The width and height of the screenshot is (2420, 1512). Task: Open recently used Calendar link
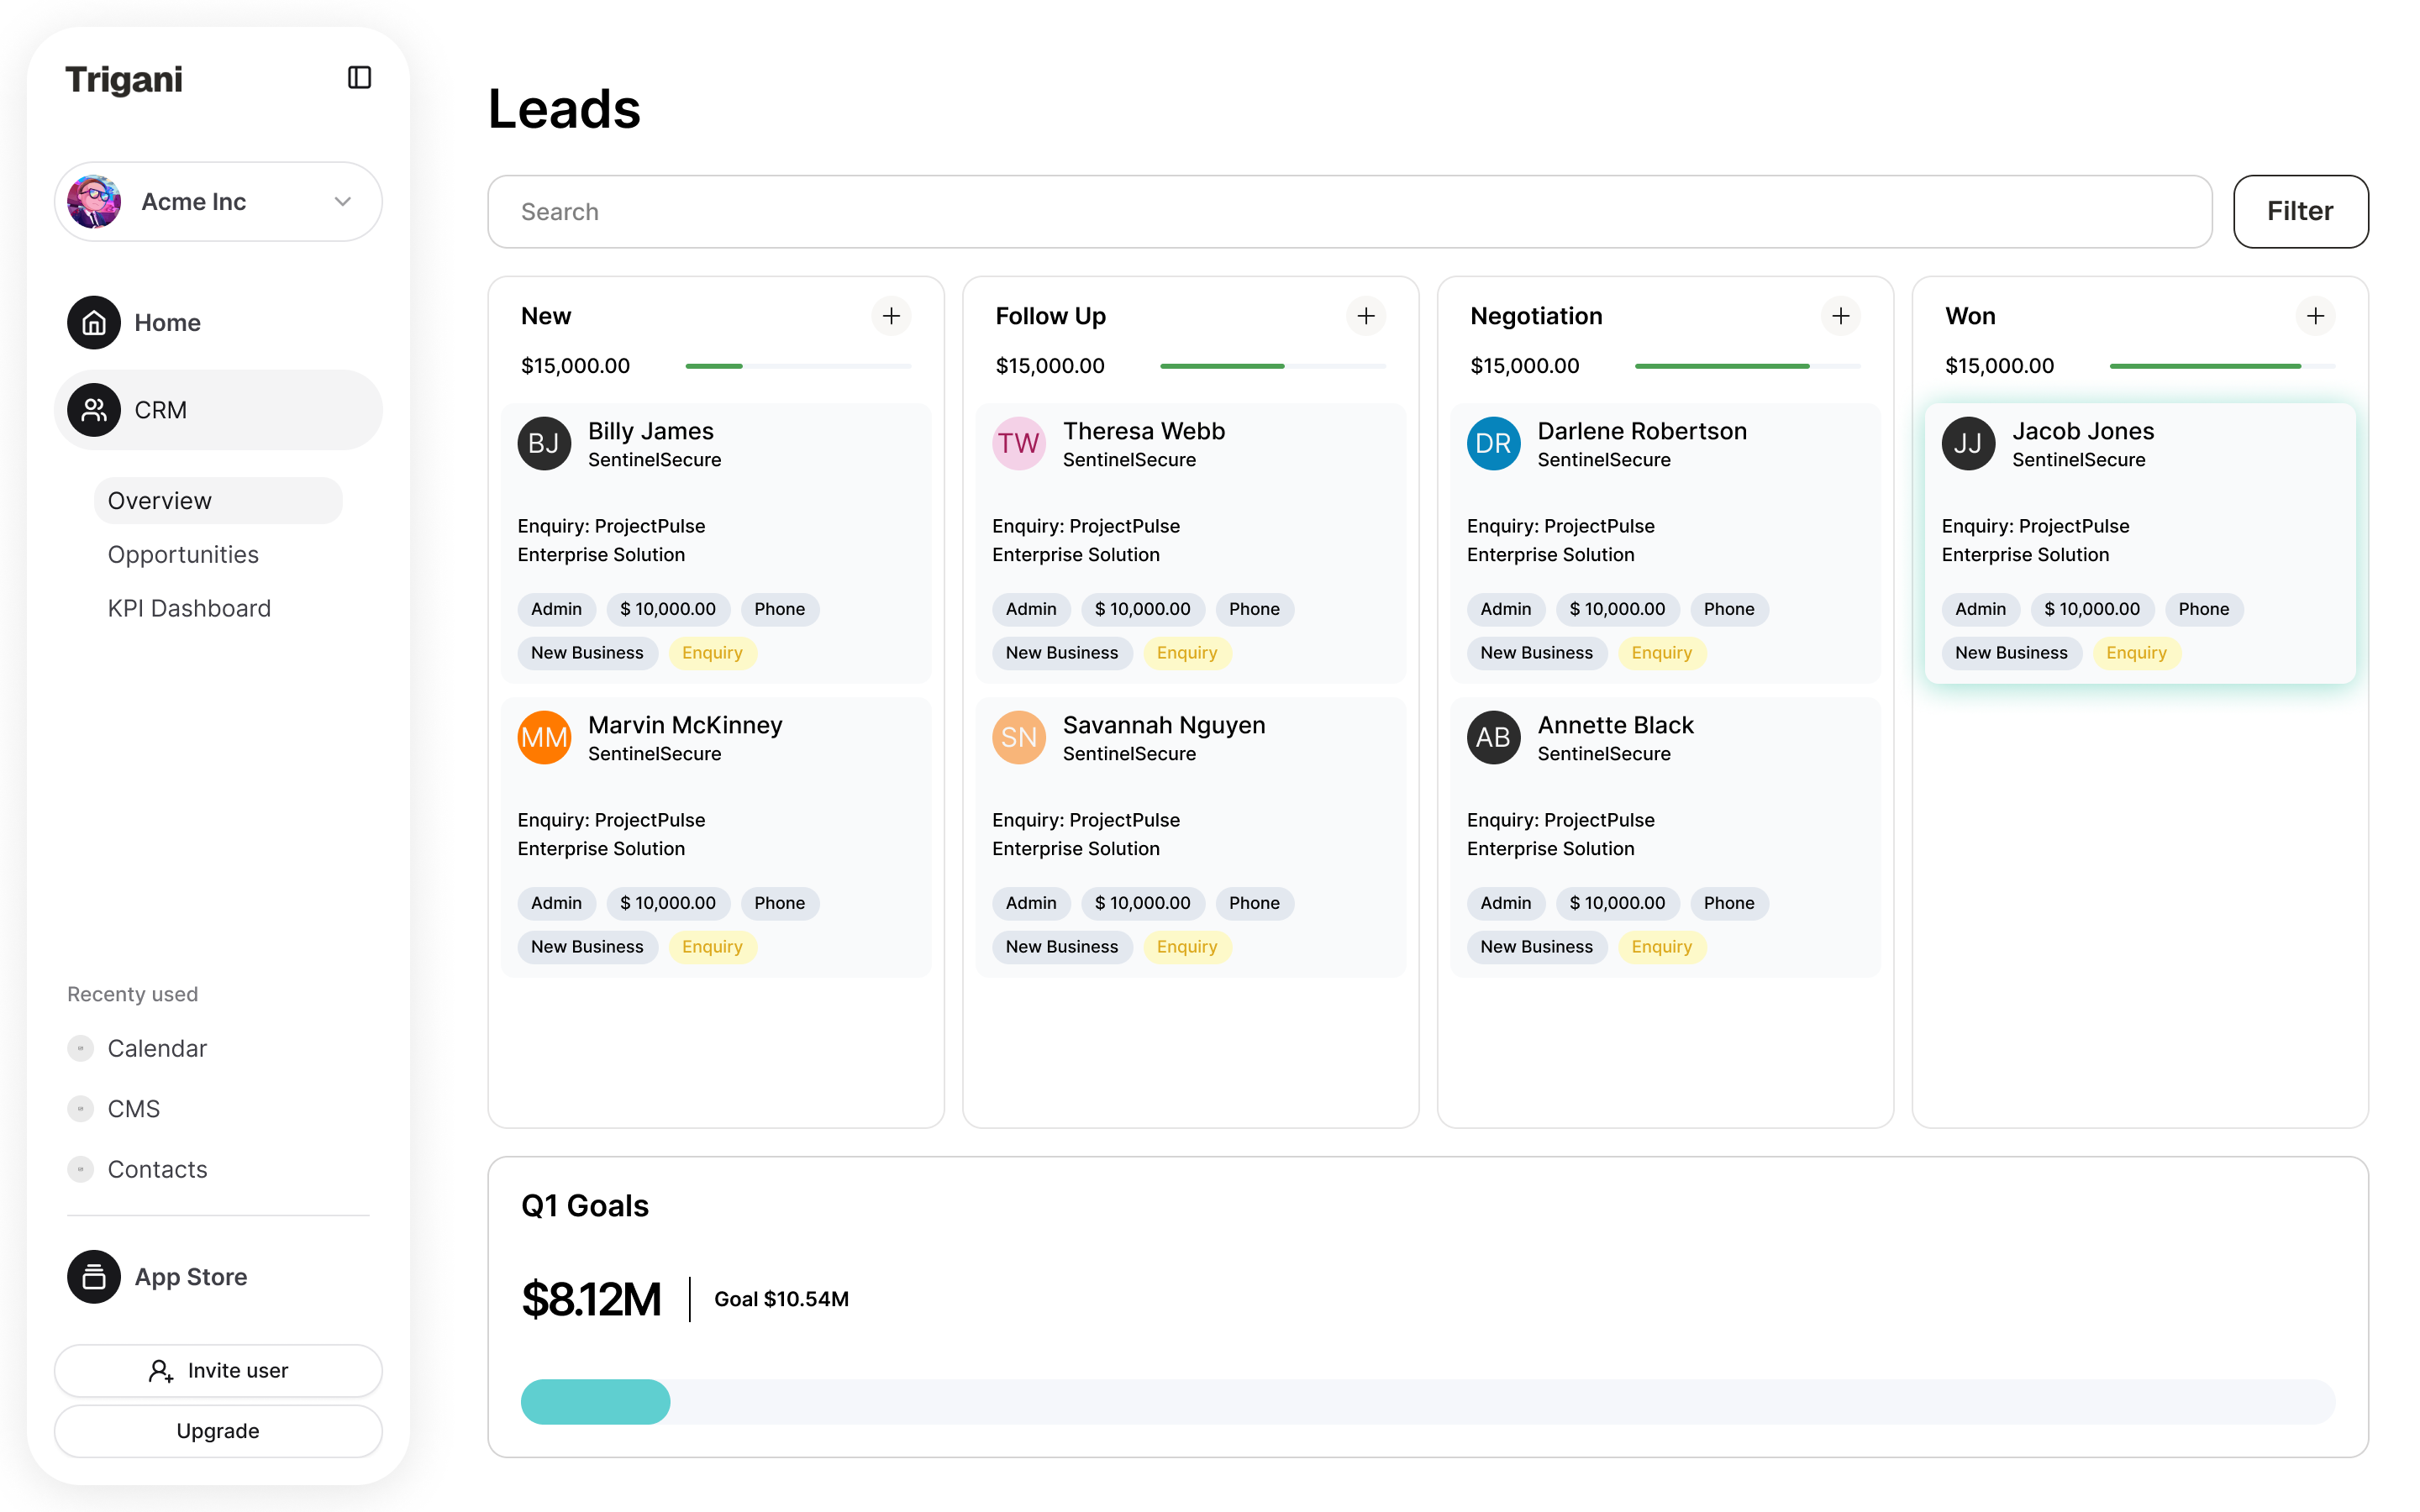click(x=157, y=1048)
